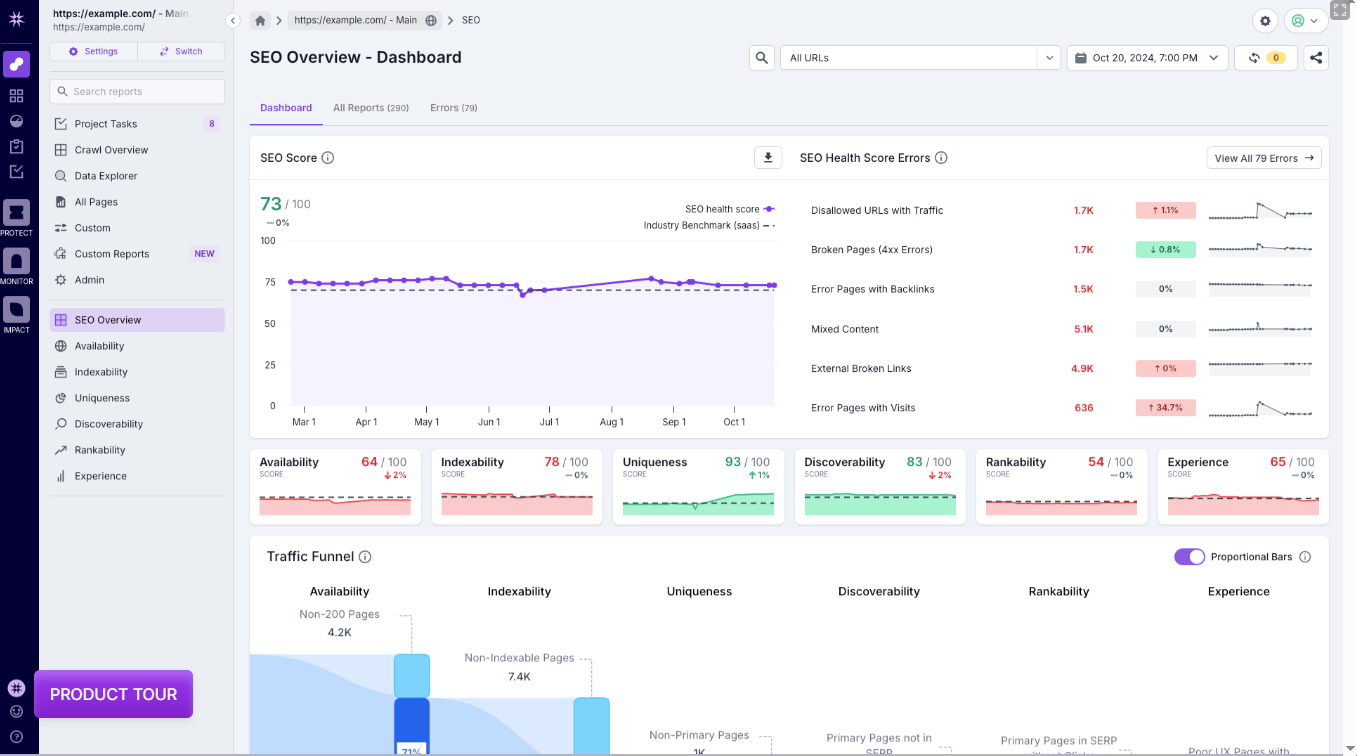
Task: Open Availability report in the sidebar
Action: [x=137, y=346]
